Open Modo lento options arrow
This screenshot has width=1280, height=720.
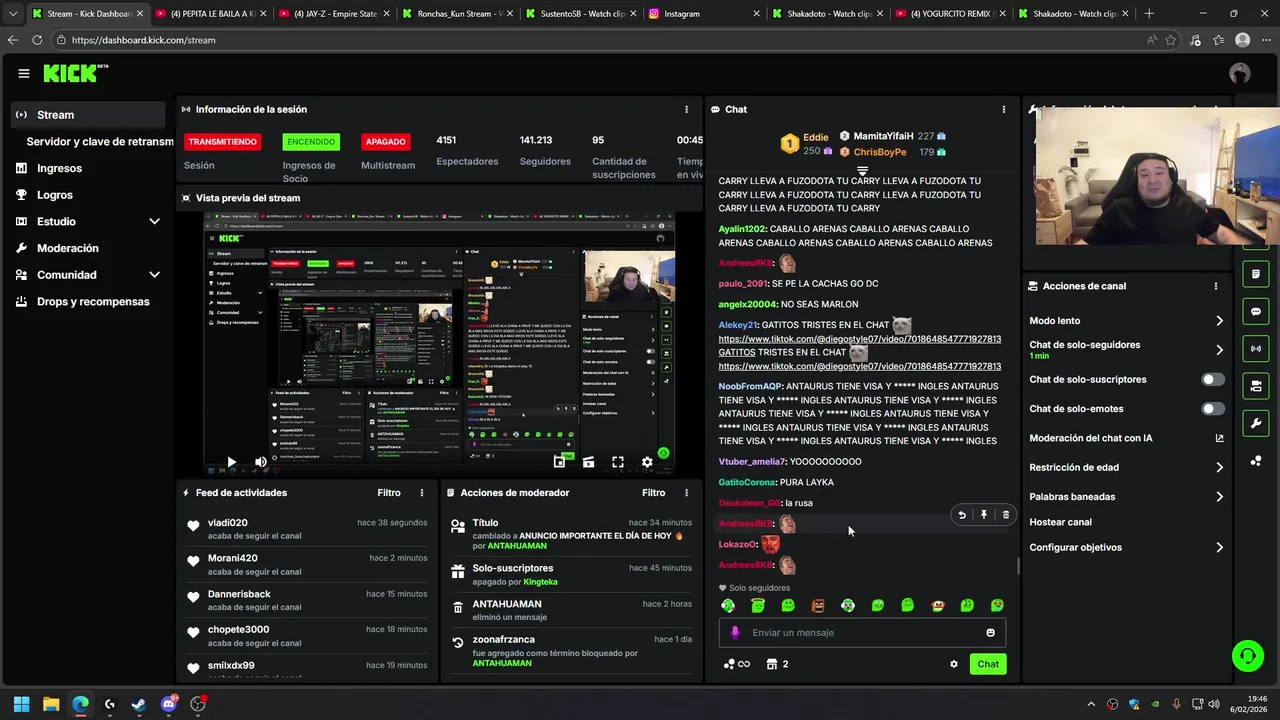[x=1219, y=321]
